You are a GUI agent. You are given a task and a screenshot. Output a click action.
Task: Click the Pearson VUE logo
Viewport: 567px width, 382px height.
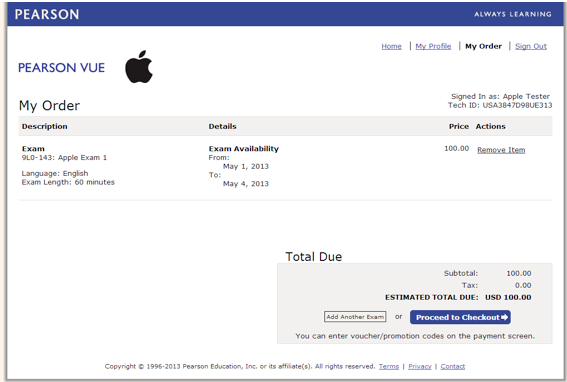(61, 68)
